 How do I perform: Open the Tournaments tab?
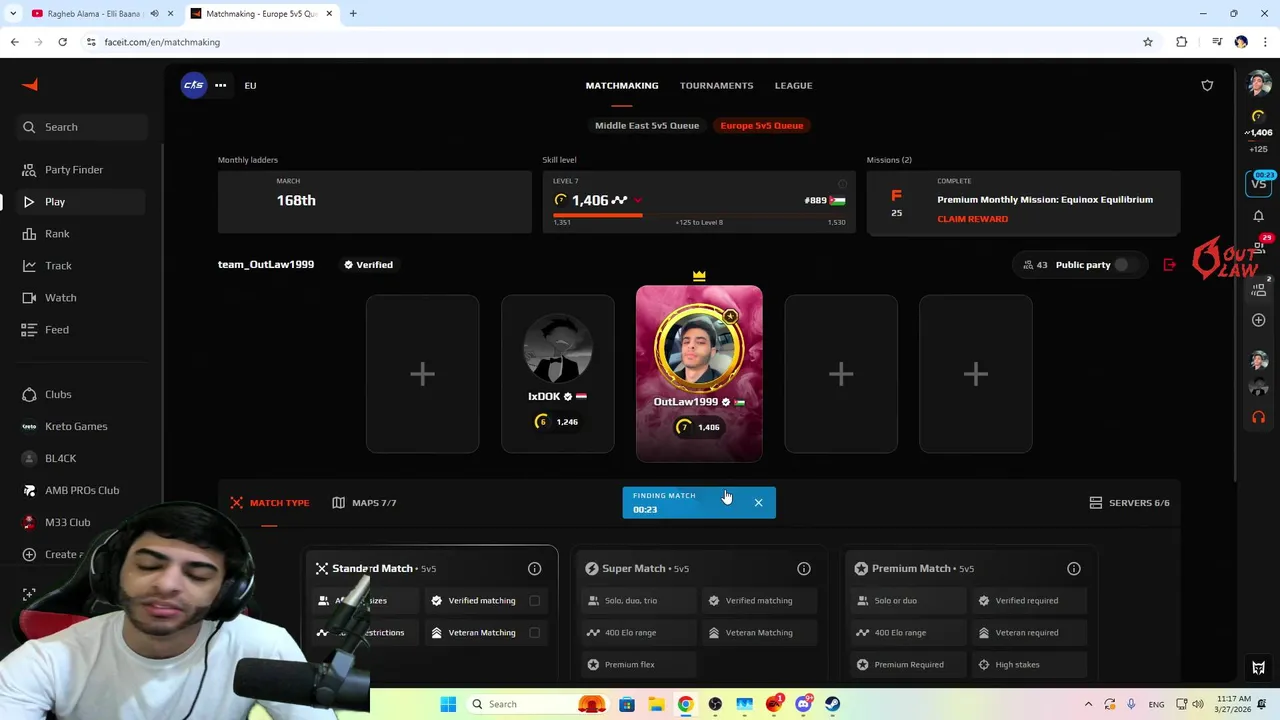point(717,86)
